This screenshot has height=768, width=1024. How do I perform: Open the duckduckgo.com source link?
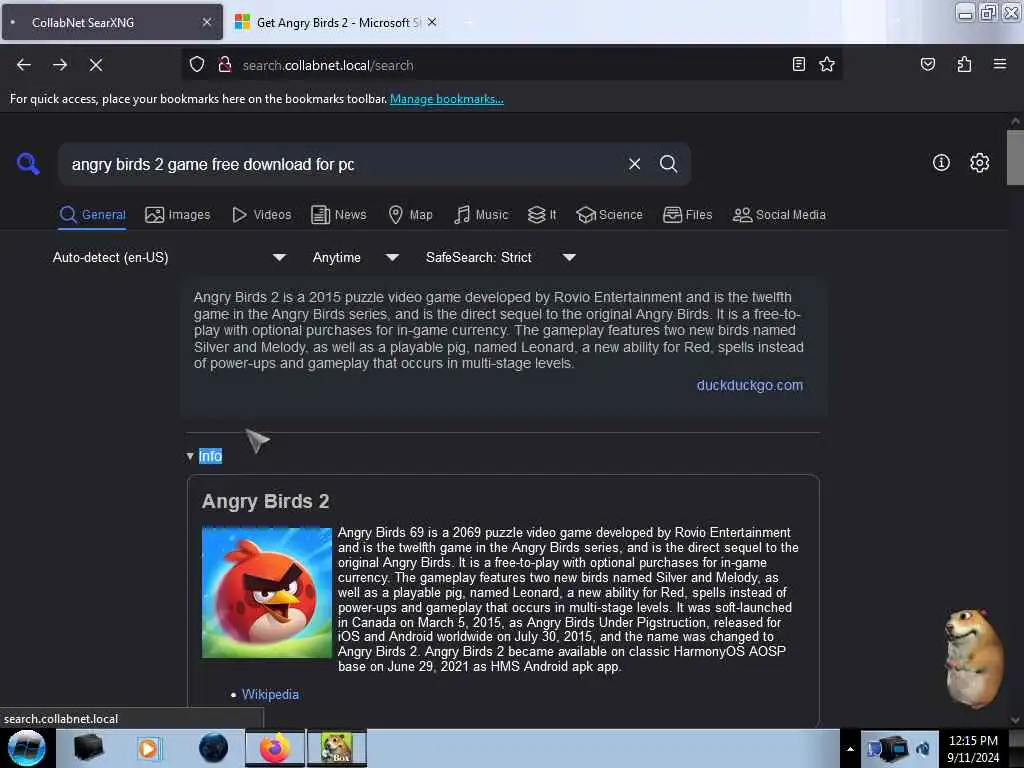coord(750,385)
